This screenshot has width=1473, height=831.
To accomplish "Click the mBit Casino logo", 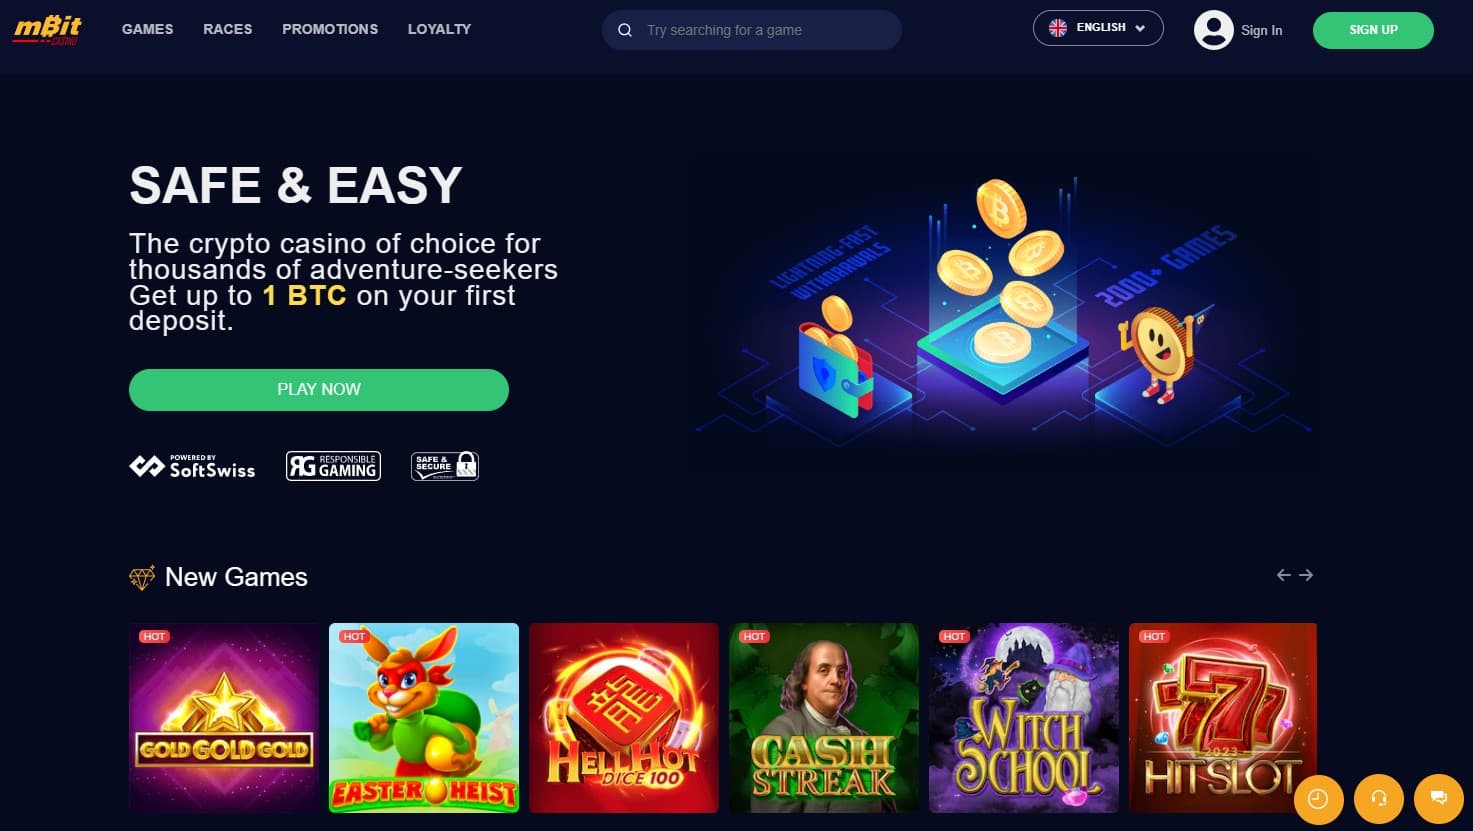I will tap(47, 29).
